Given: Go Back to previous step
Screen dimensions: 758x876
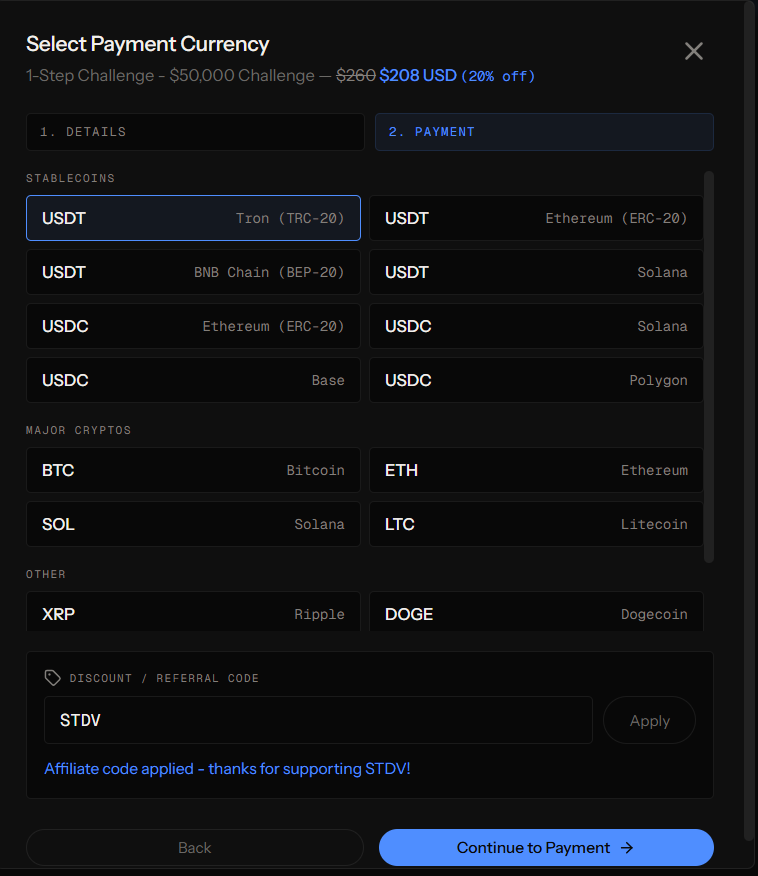Looking at the screenshot, I should click(195, 848).
